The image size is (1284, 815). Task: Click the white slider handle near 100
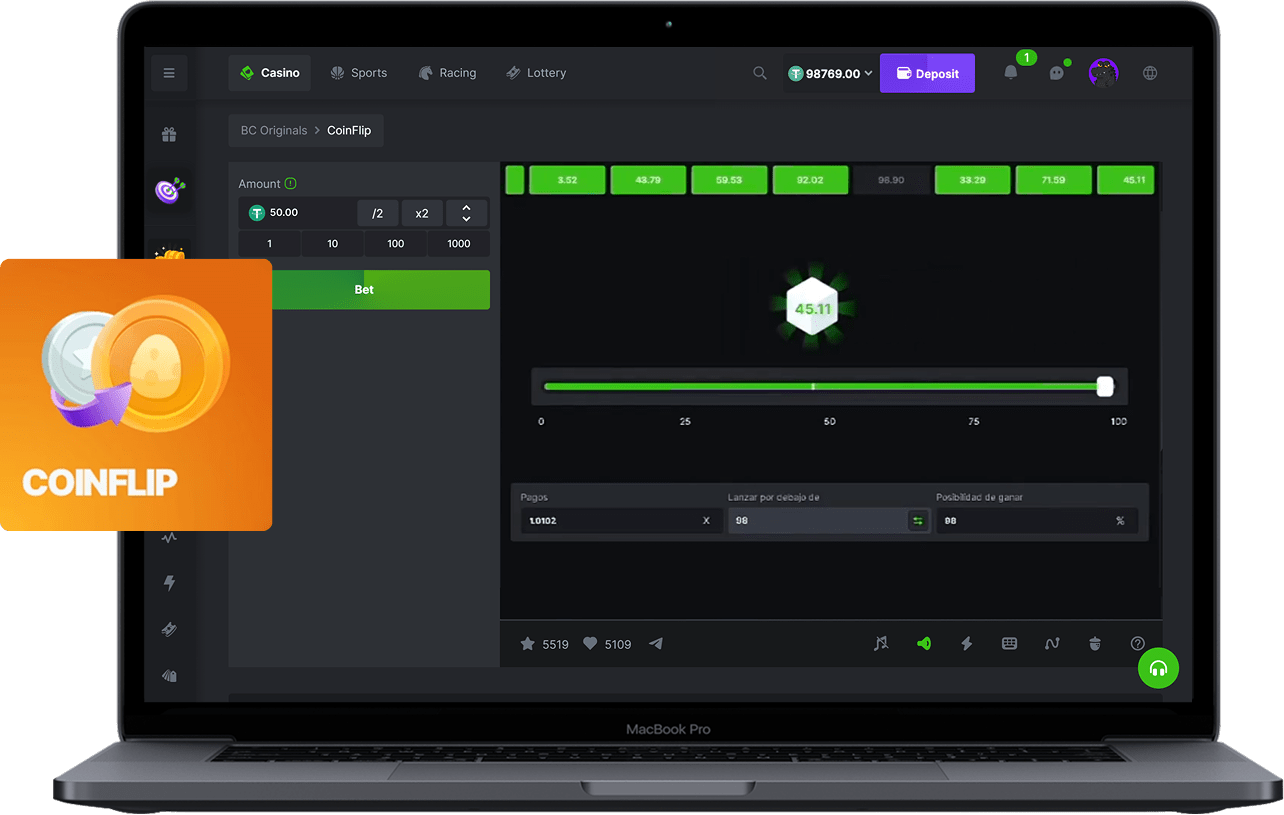pyautogui.click(x=1104, y=387)
